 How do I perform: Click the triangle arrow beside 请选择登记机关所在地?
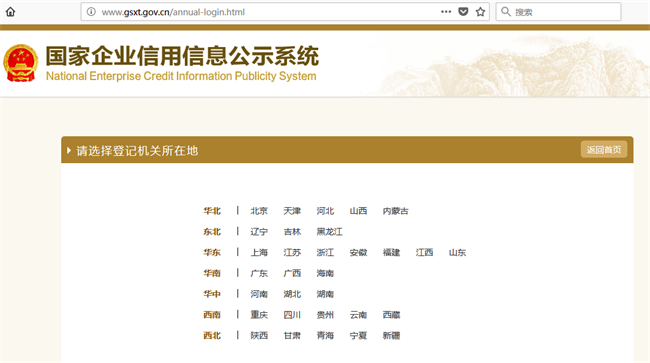click(x=69, y=150)
